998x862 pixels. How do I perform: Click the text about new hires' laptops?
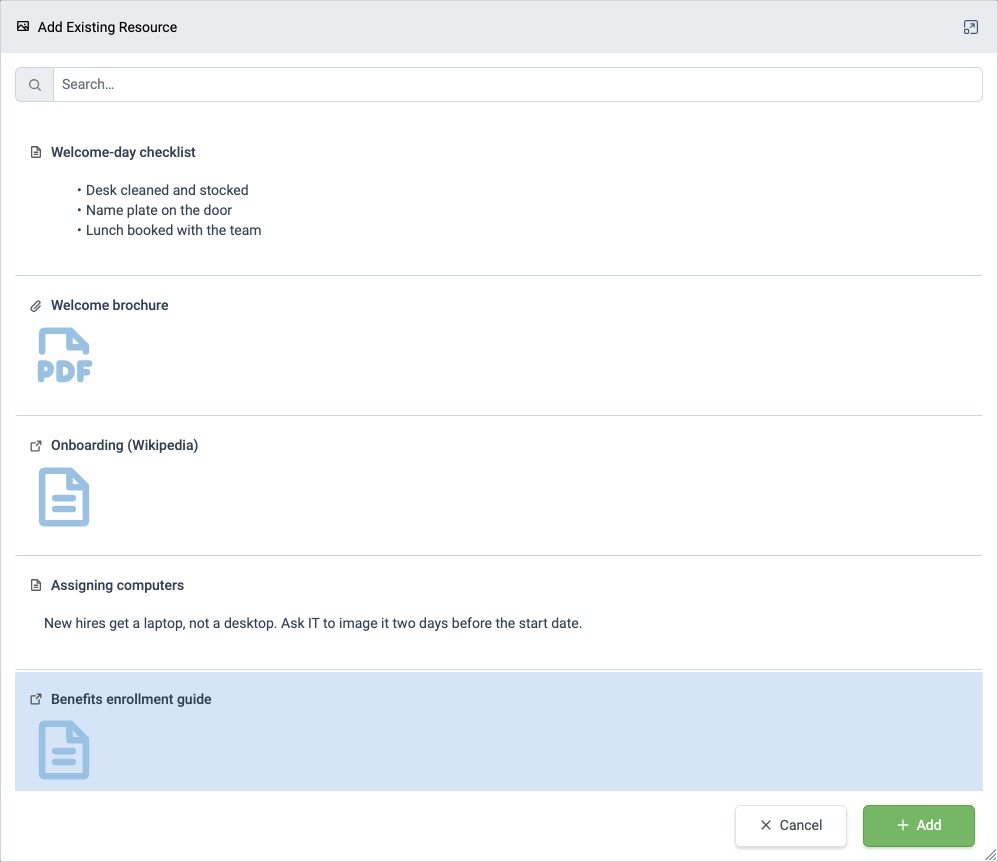point(313,623)
